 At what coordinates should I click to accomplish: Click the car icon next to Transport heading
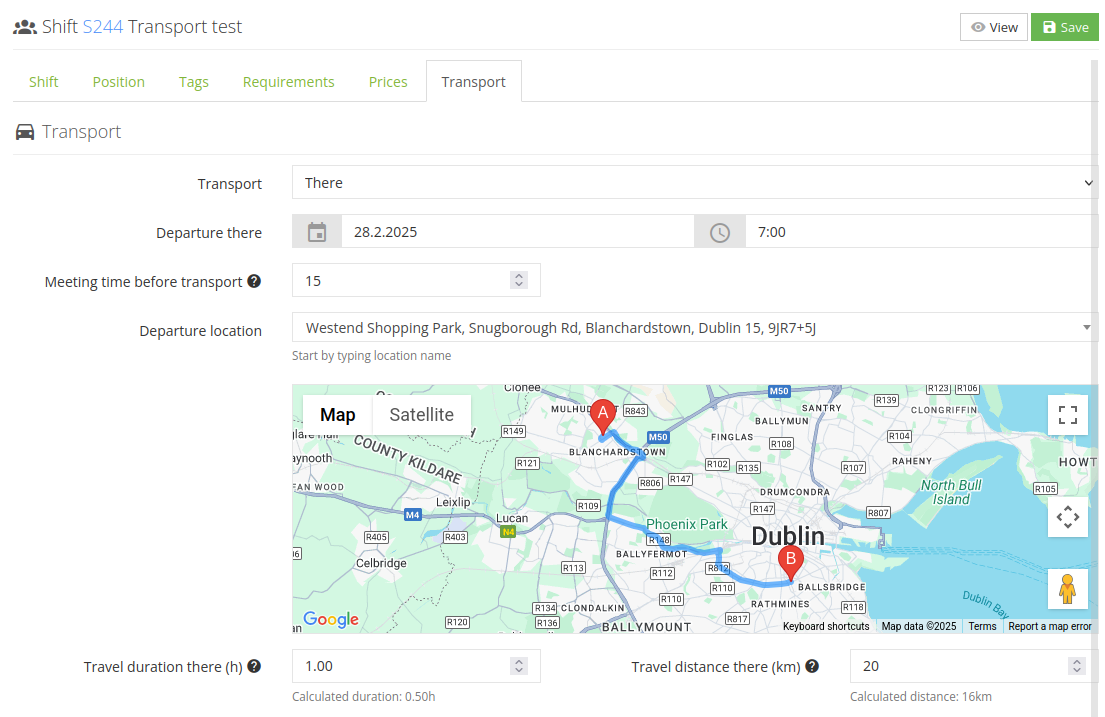click(x=25, y=132)
